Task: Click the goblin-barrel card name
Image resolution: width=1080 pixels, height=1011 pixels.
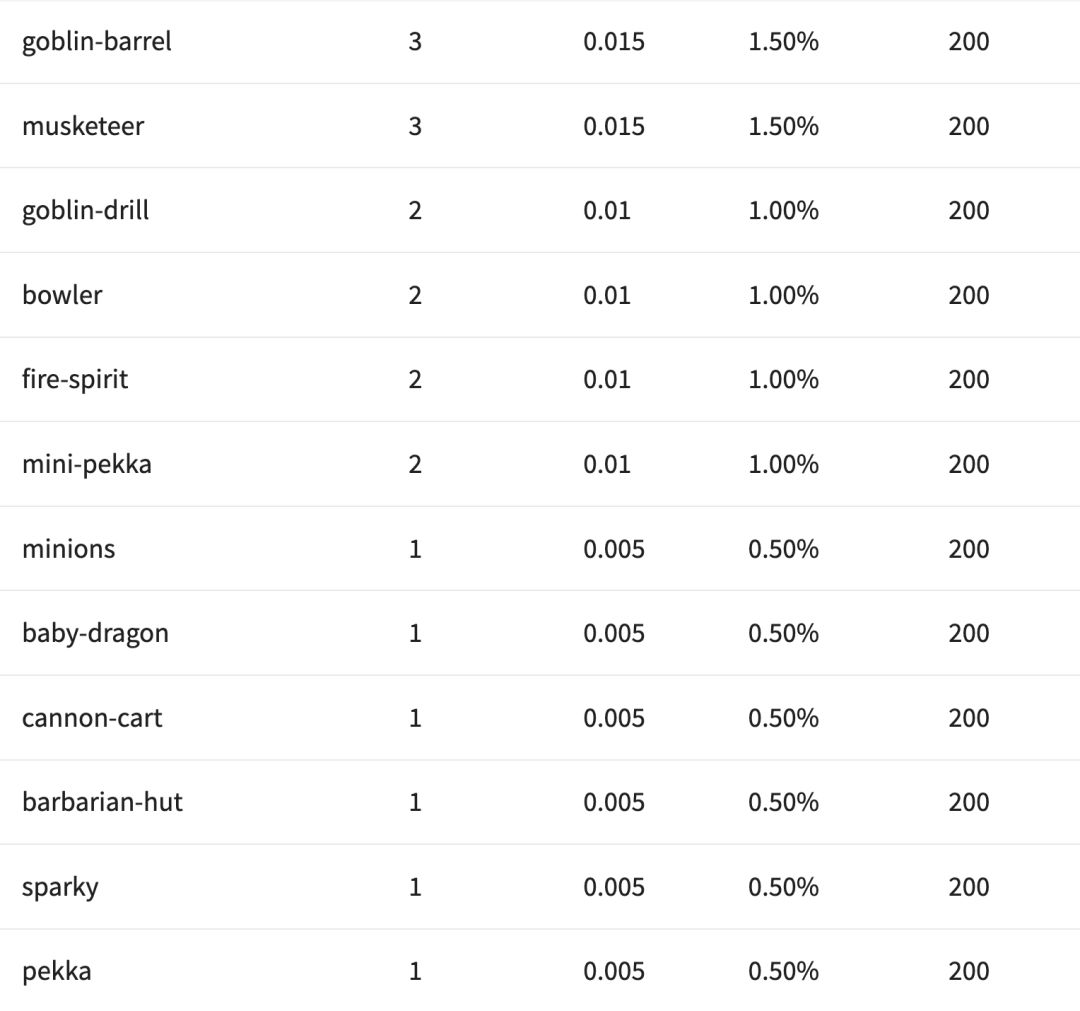Action: 96,42
